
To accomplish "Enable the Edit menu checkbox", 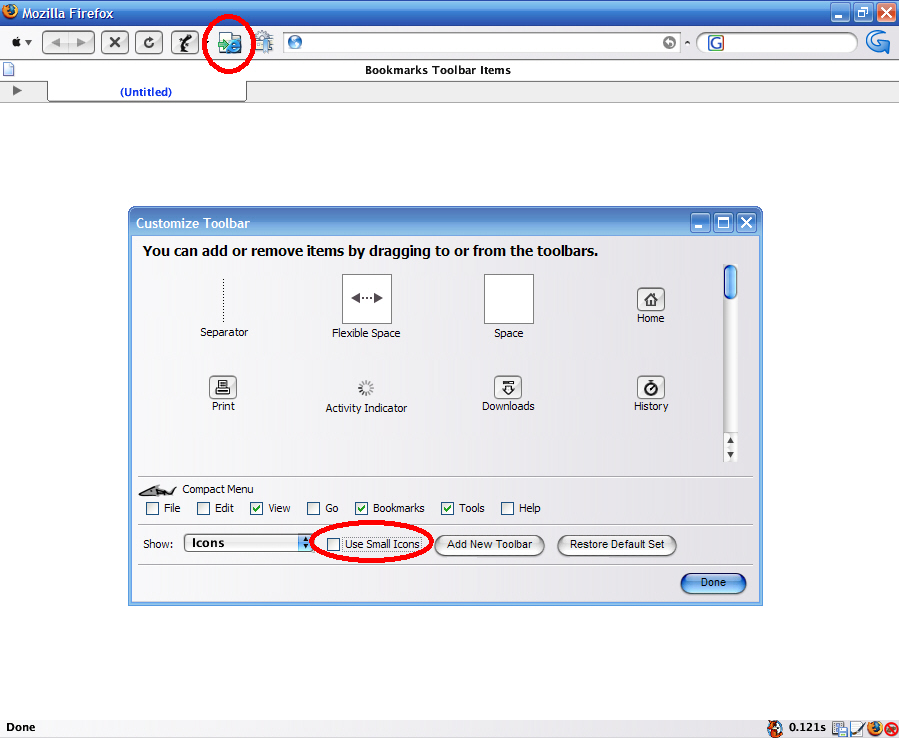I will pos(204,509).
